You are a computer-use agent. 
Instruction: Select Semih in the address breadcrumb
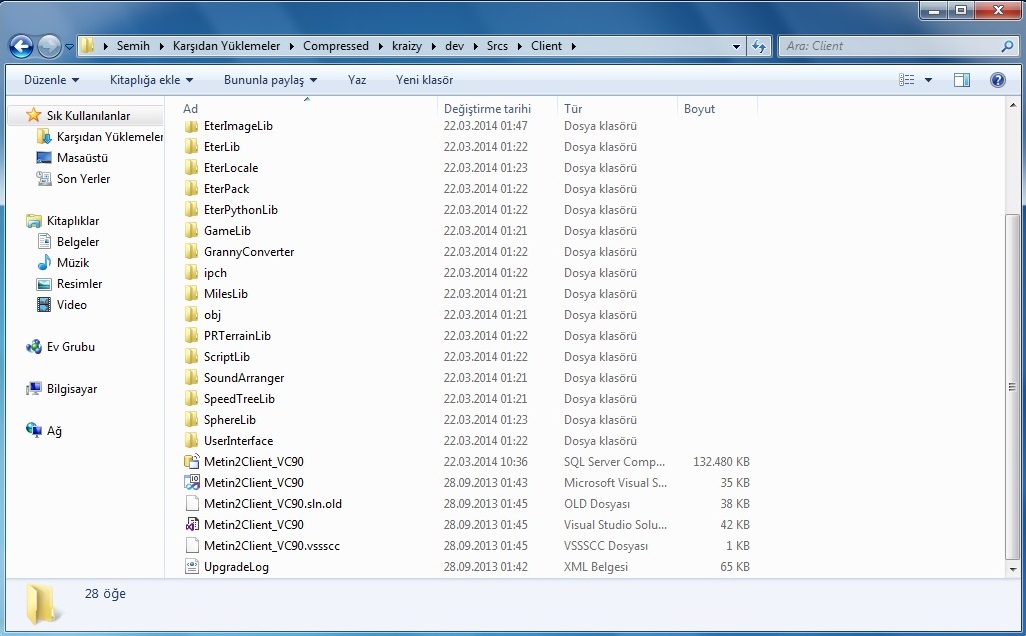point(133,46)
